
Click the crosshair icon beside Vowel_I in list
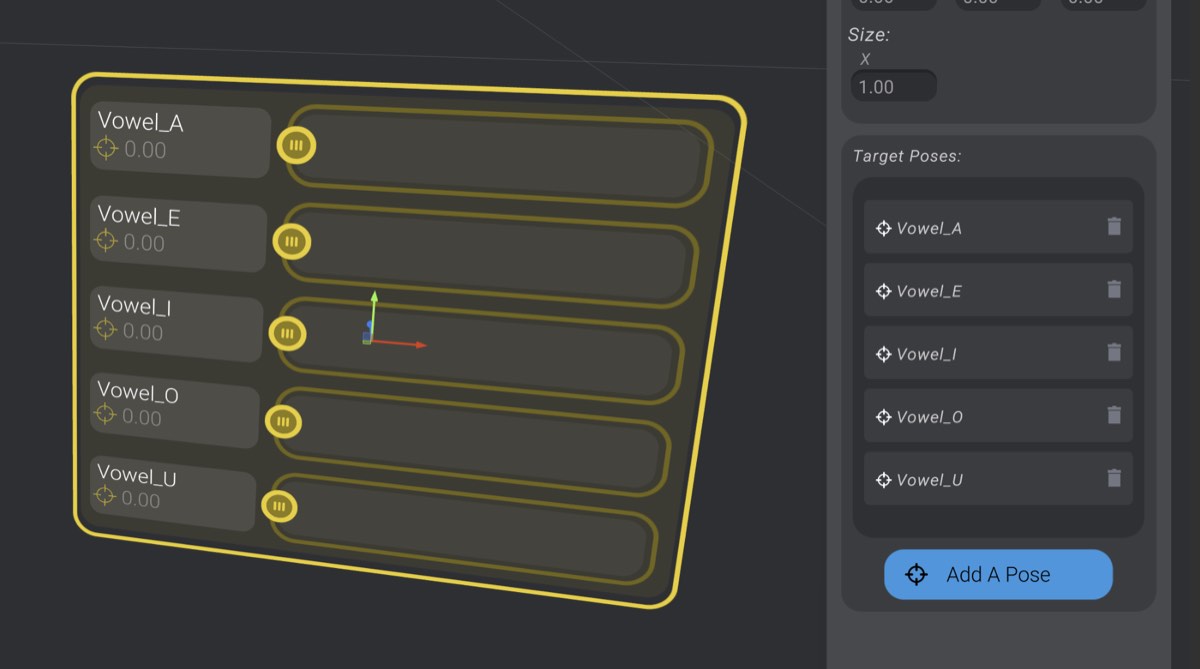(883, 354)
